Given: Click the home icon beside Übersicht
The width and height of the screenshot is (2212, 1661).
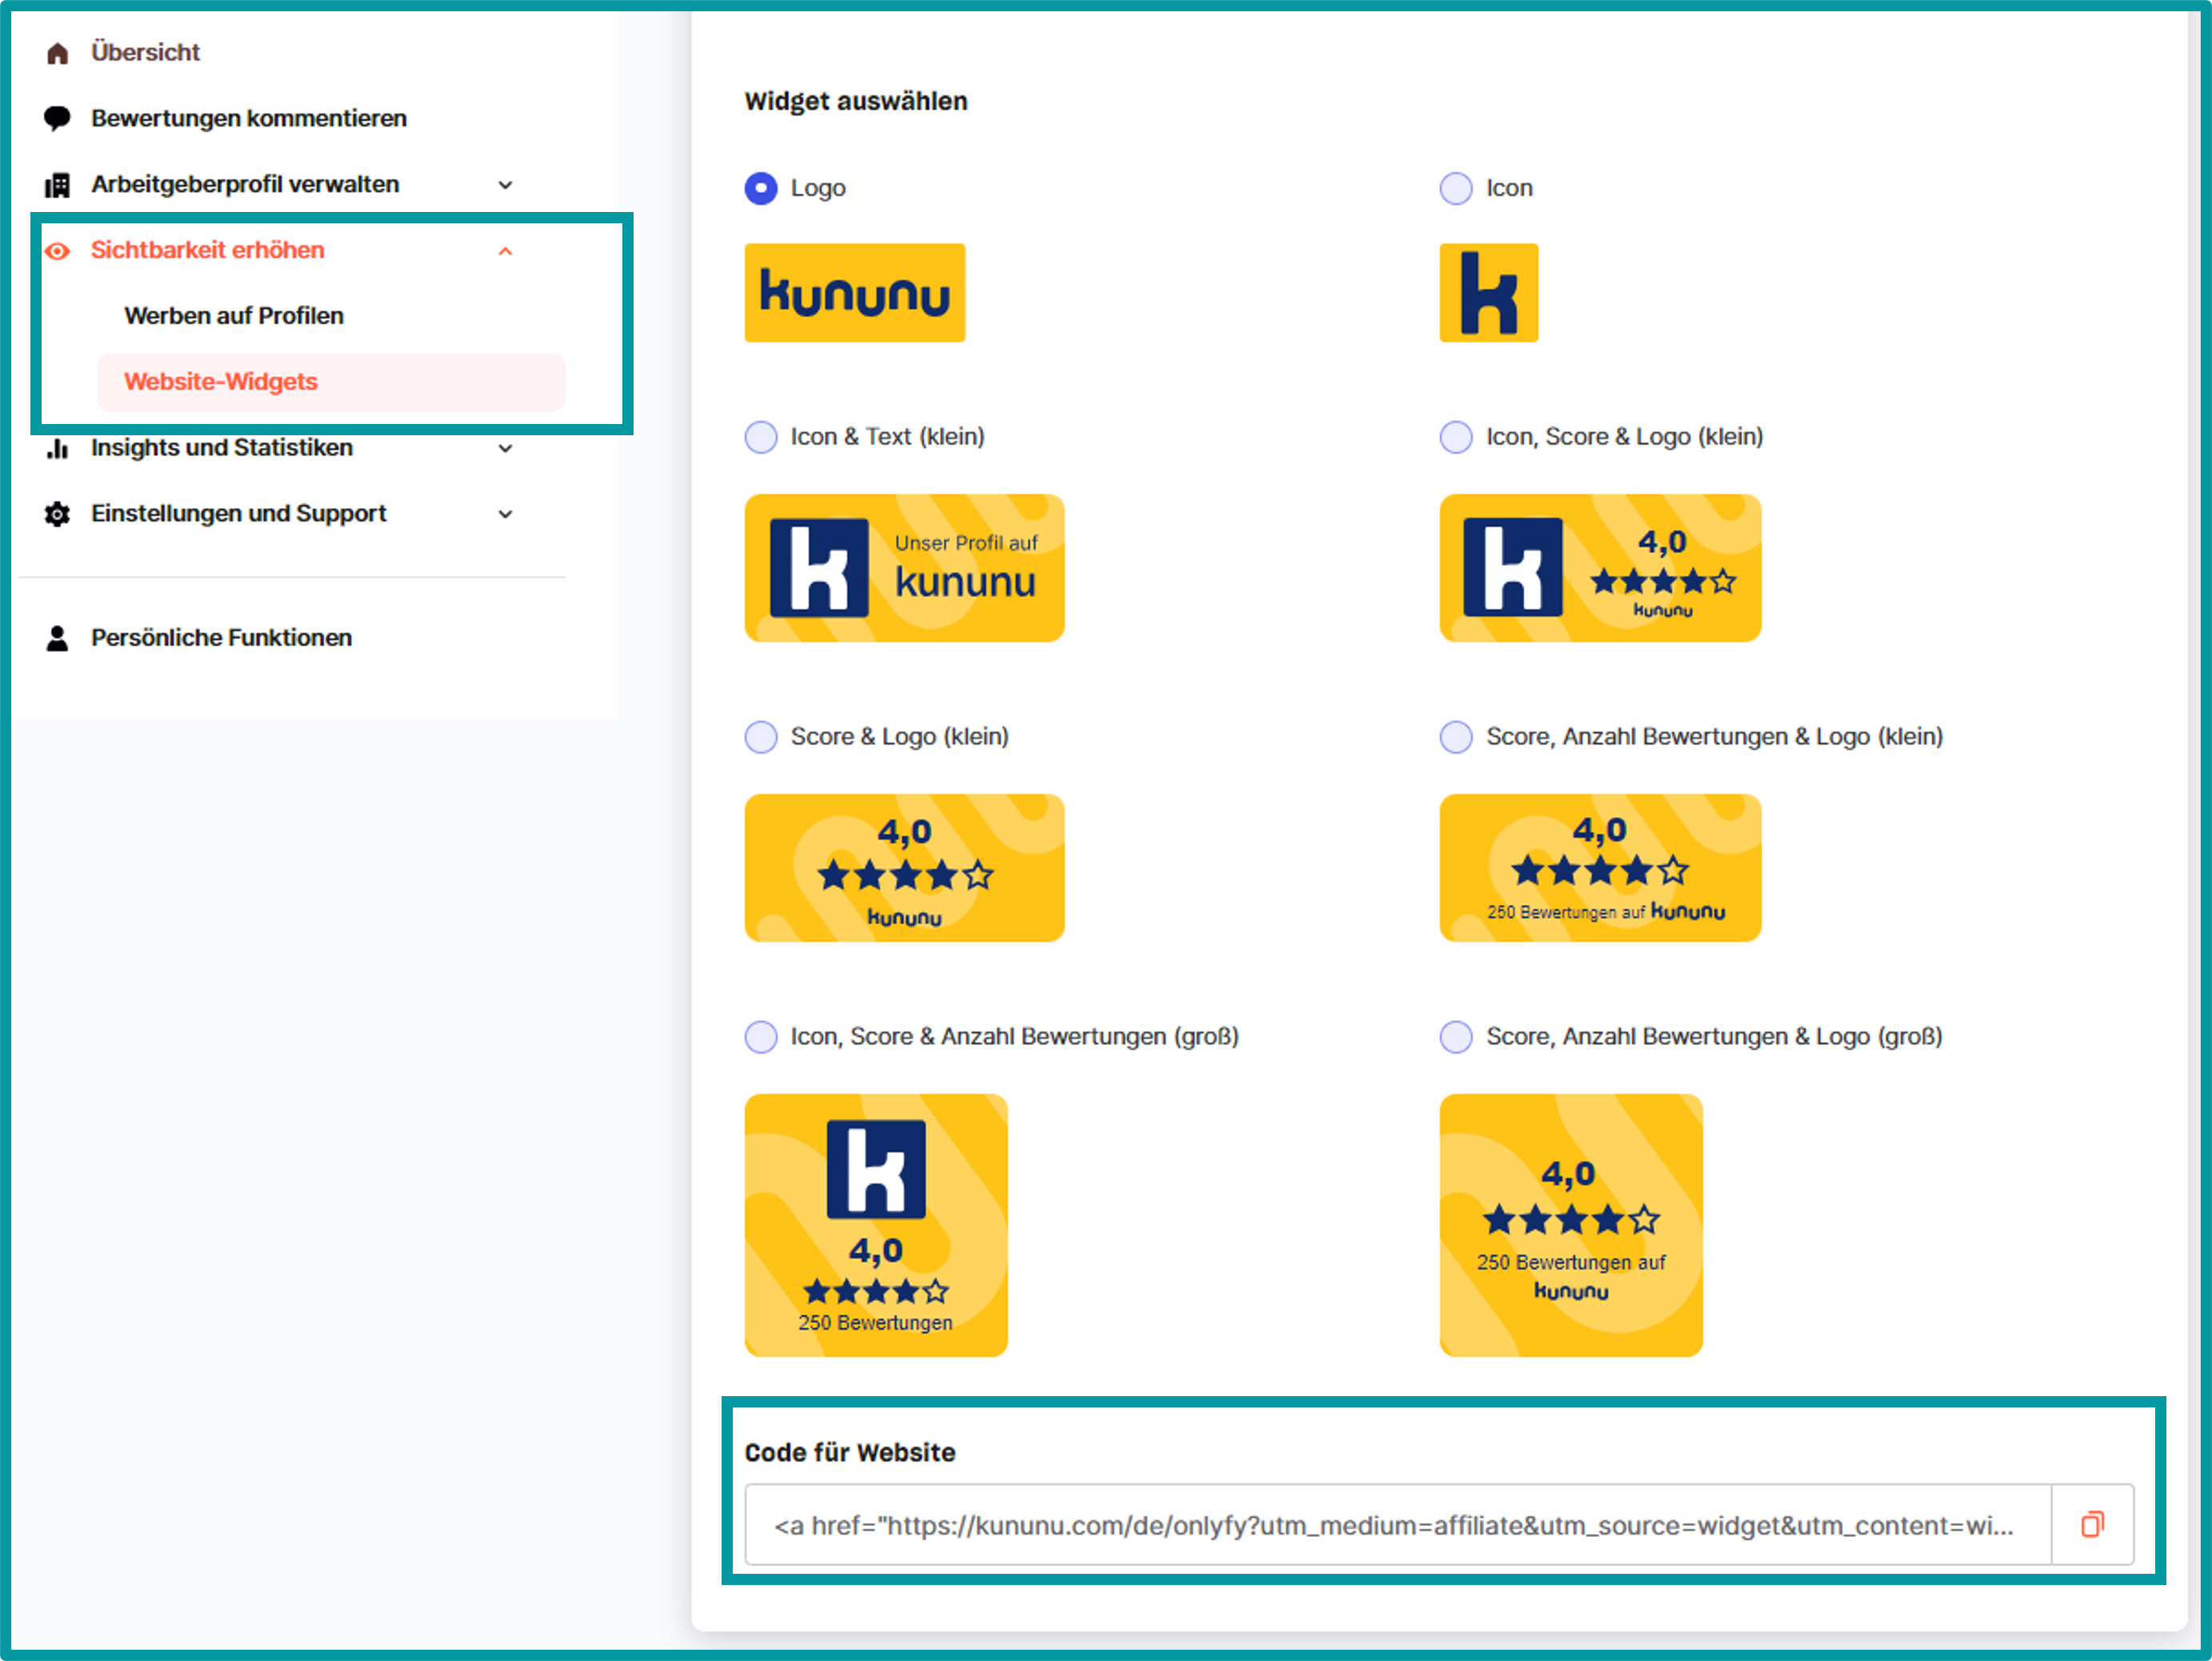Looking at the screenshot, I should pos(58,53).
